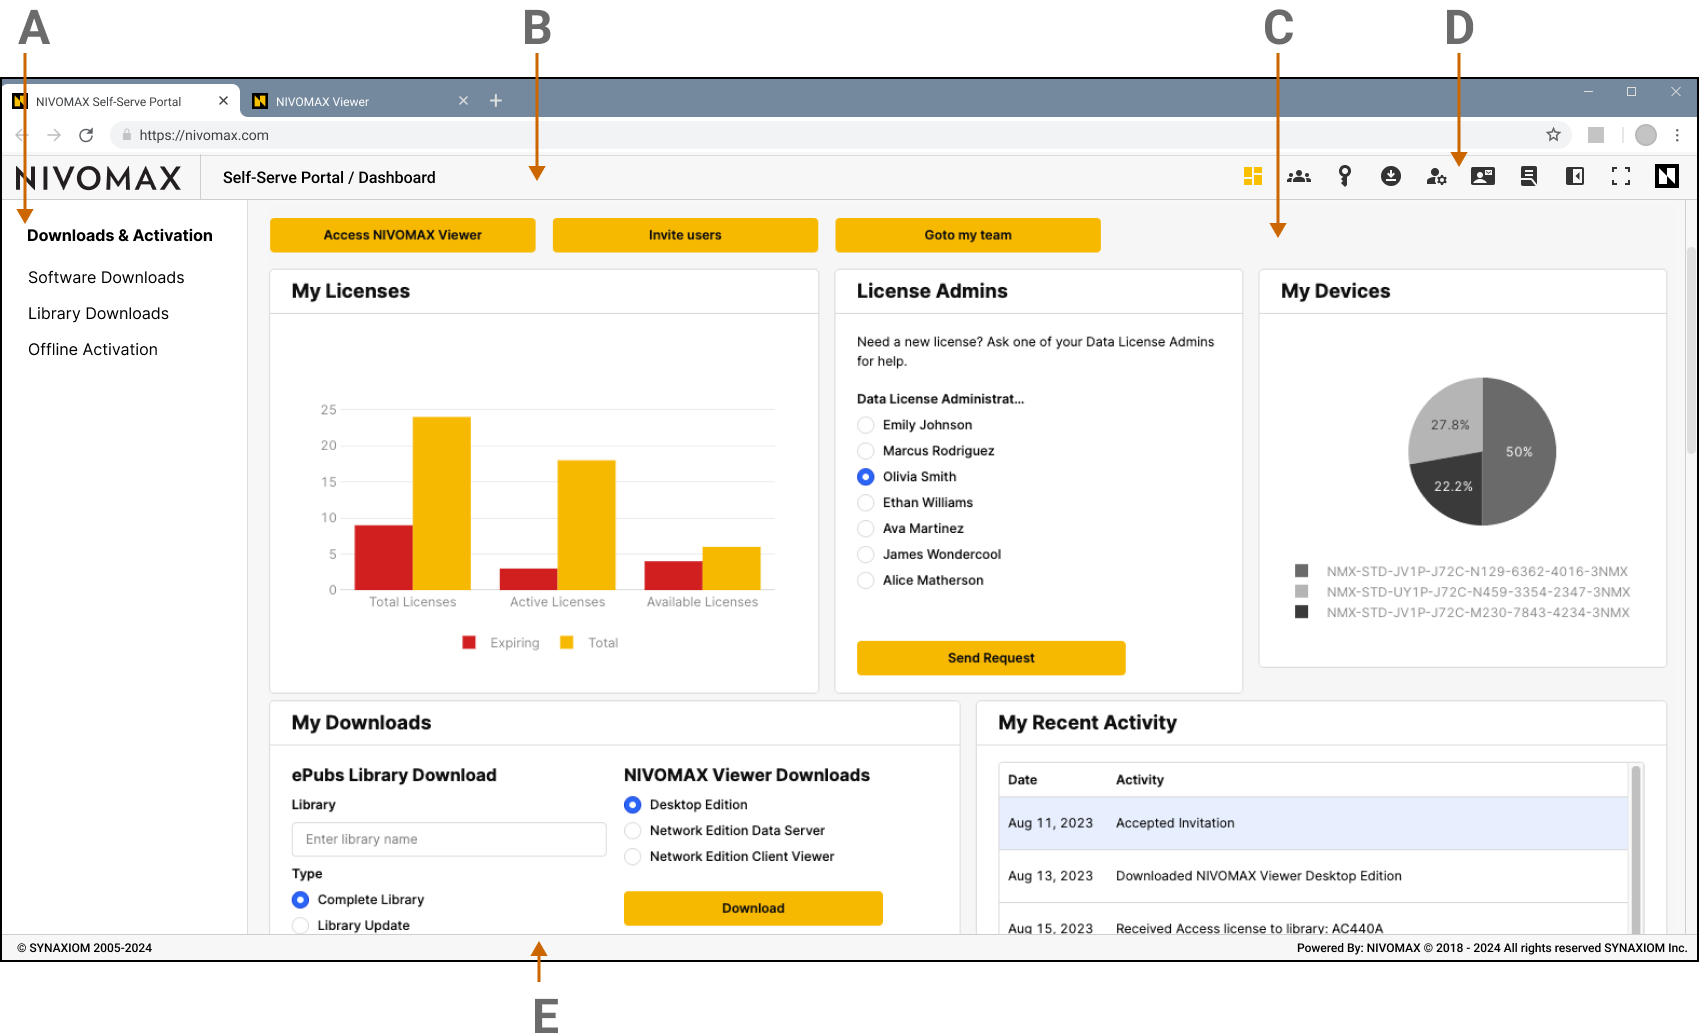Choose Network Edition Data Server option
The width and height of the screenshot is (1699, 1033).
tap(633, 831)
